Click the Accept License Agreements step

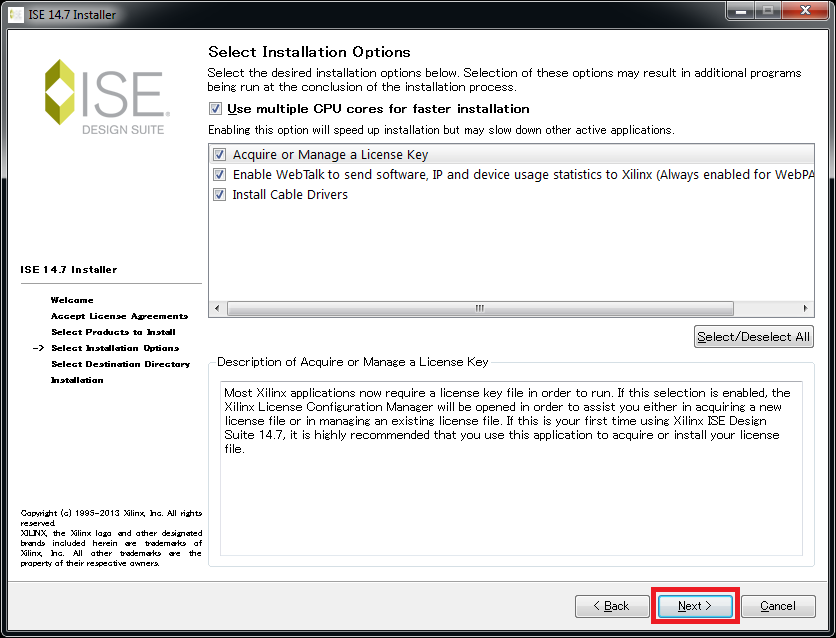pyautogui.click(x=119, y=316)
